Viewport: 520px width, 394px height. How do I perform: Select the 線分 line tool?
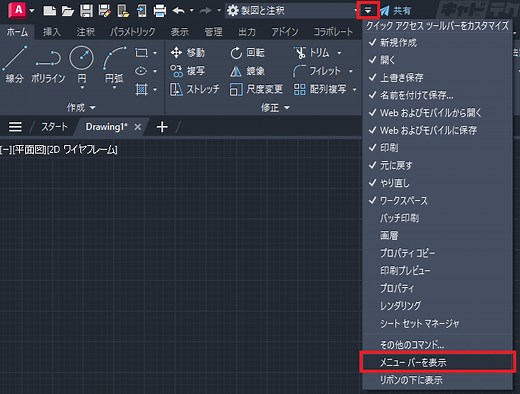click(x=15, y=65)
